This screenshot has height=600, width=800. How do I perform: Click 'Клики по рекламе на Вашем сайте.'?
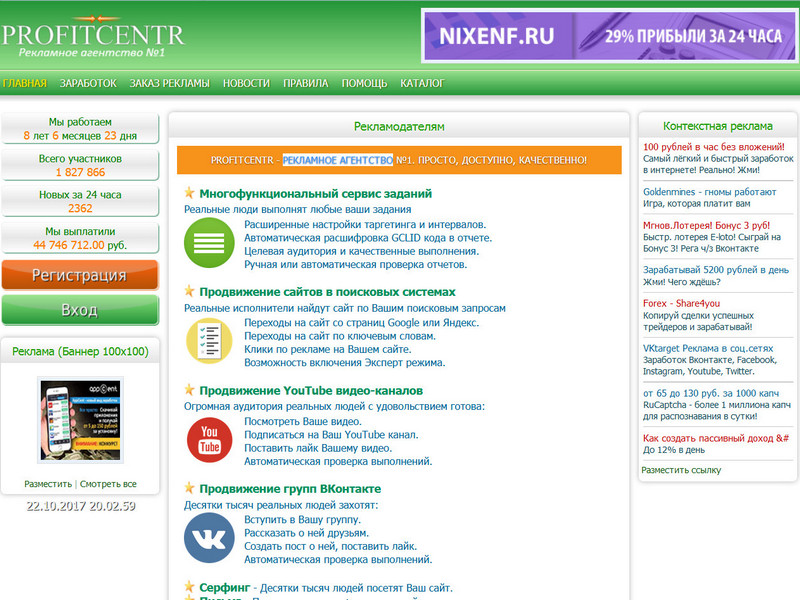point(328,349)
